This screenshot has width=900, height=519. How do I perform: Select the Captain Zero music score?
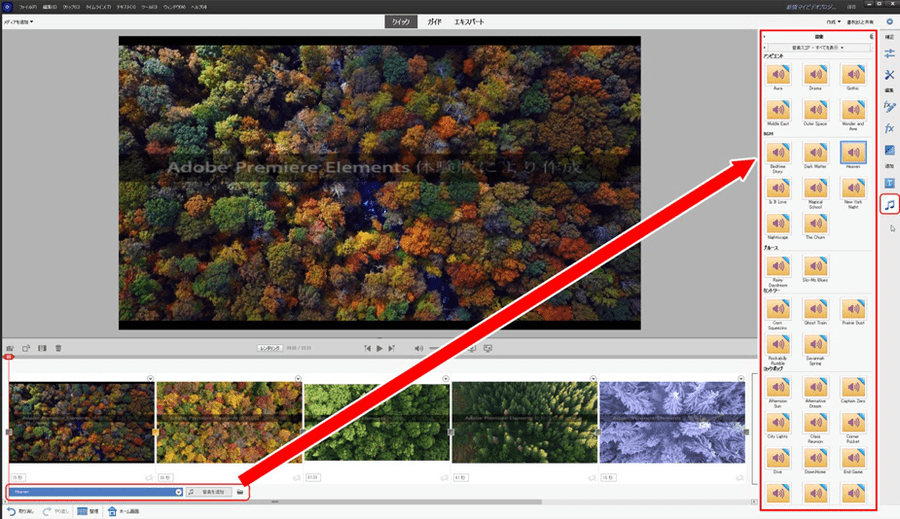853,390
